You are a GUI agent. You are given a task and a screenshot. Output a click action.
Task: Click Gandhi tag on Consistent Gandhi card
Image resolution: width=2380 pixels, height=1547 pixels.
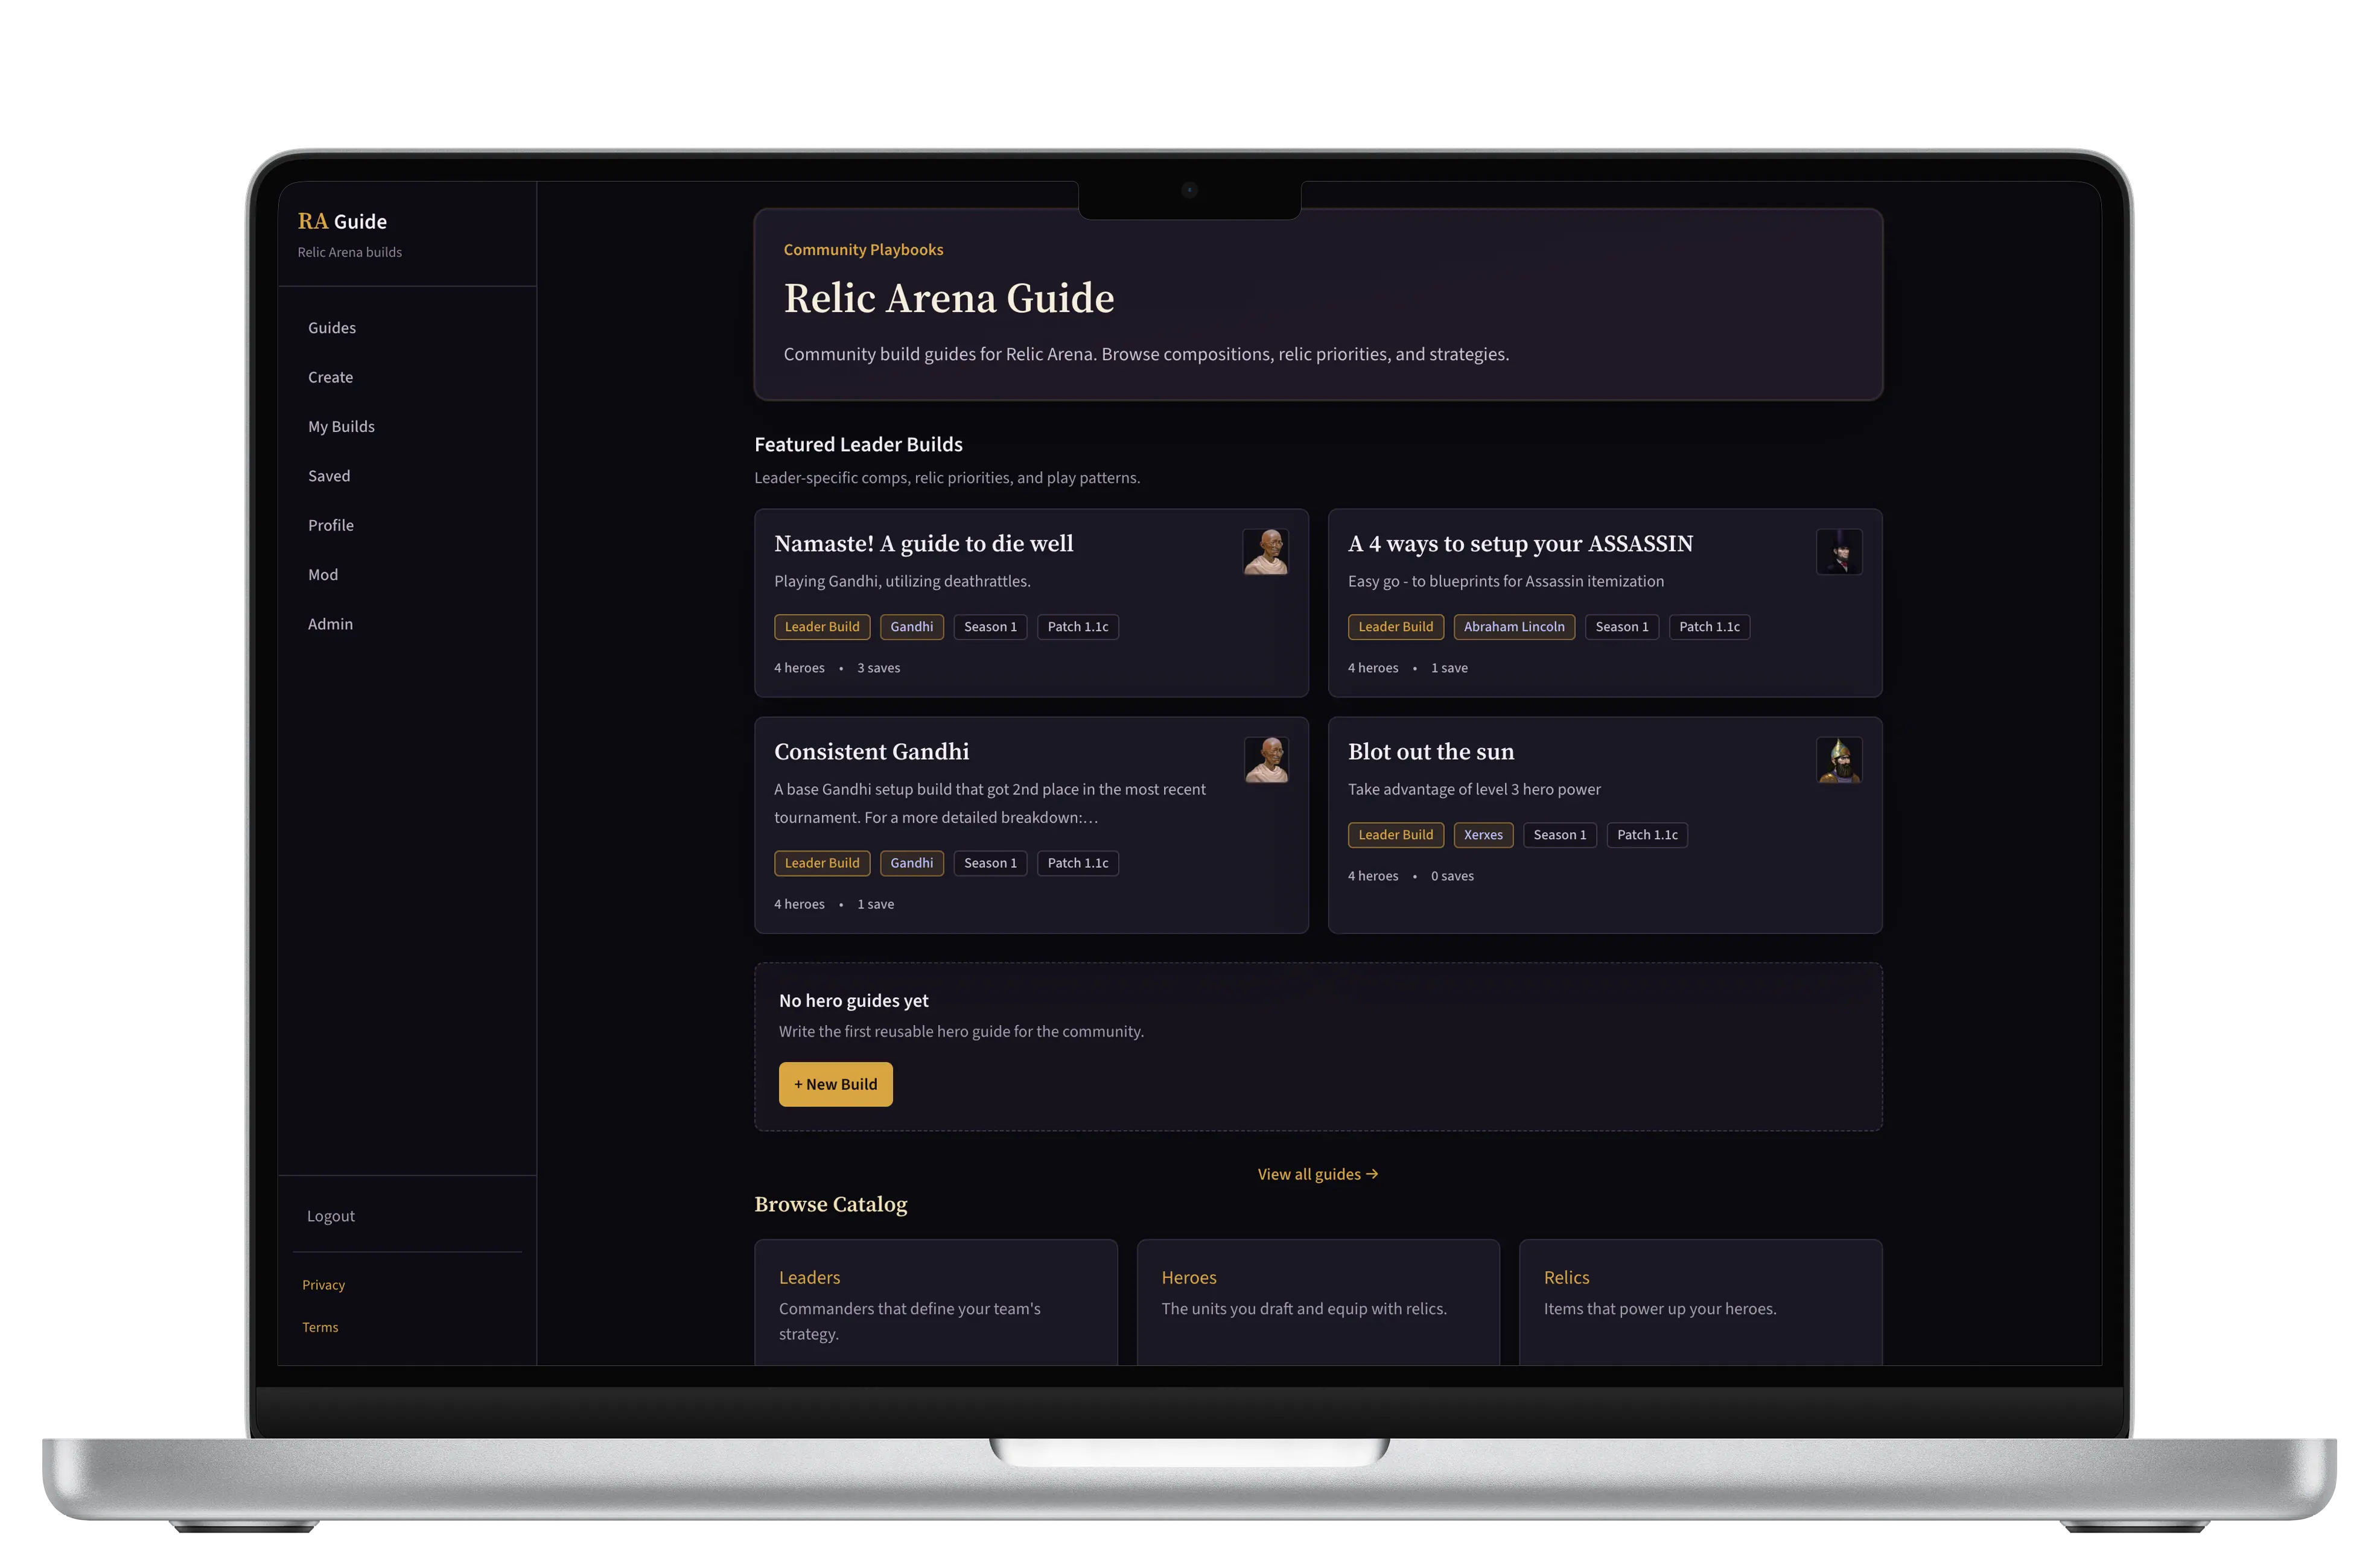[x=912, y=863]
